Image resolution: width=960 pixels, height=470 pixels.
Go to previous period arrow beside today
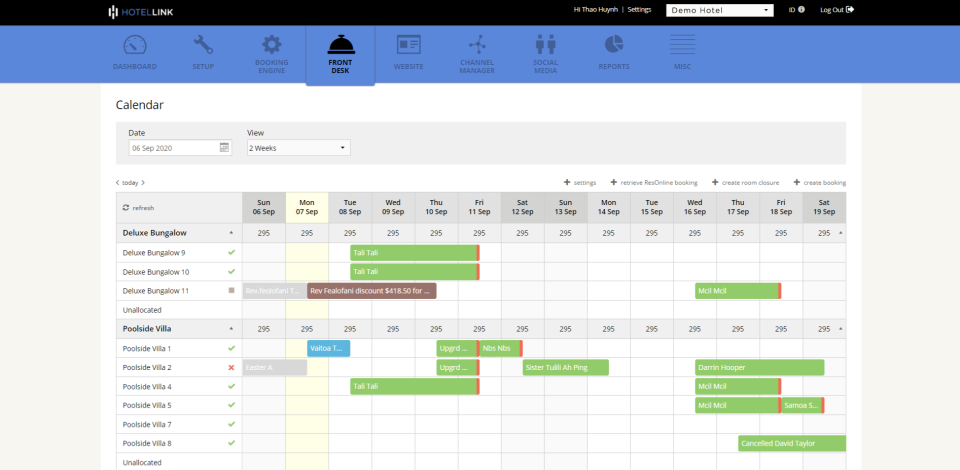(x=118, y=182)
